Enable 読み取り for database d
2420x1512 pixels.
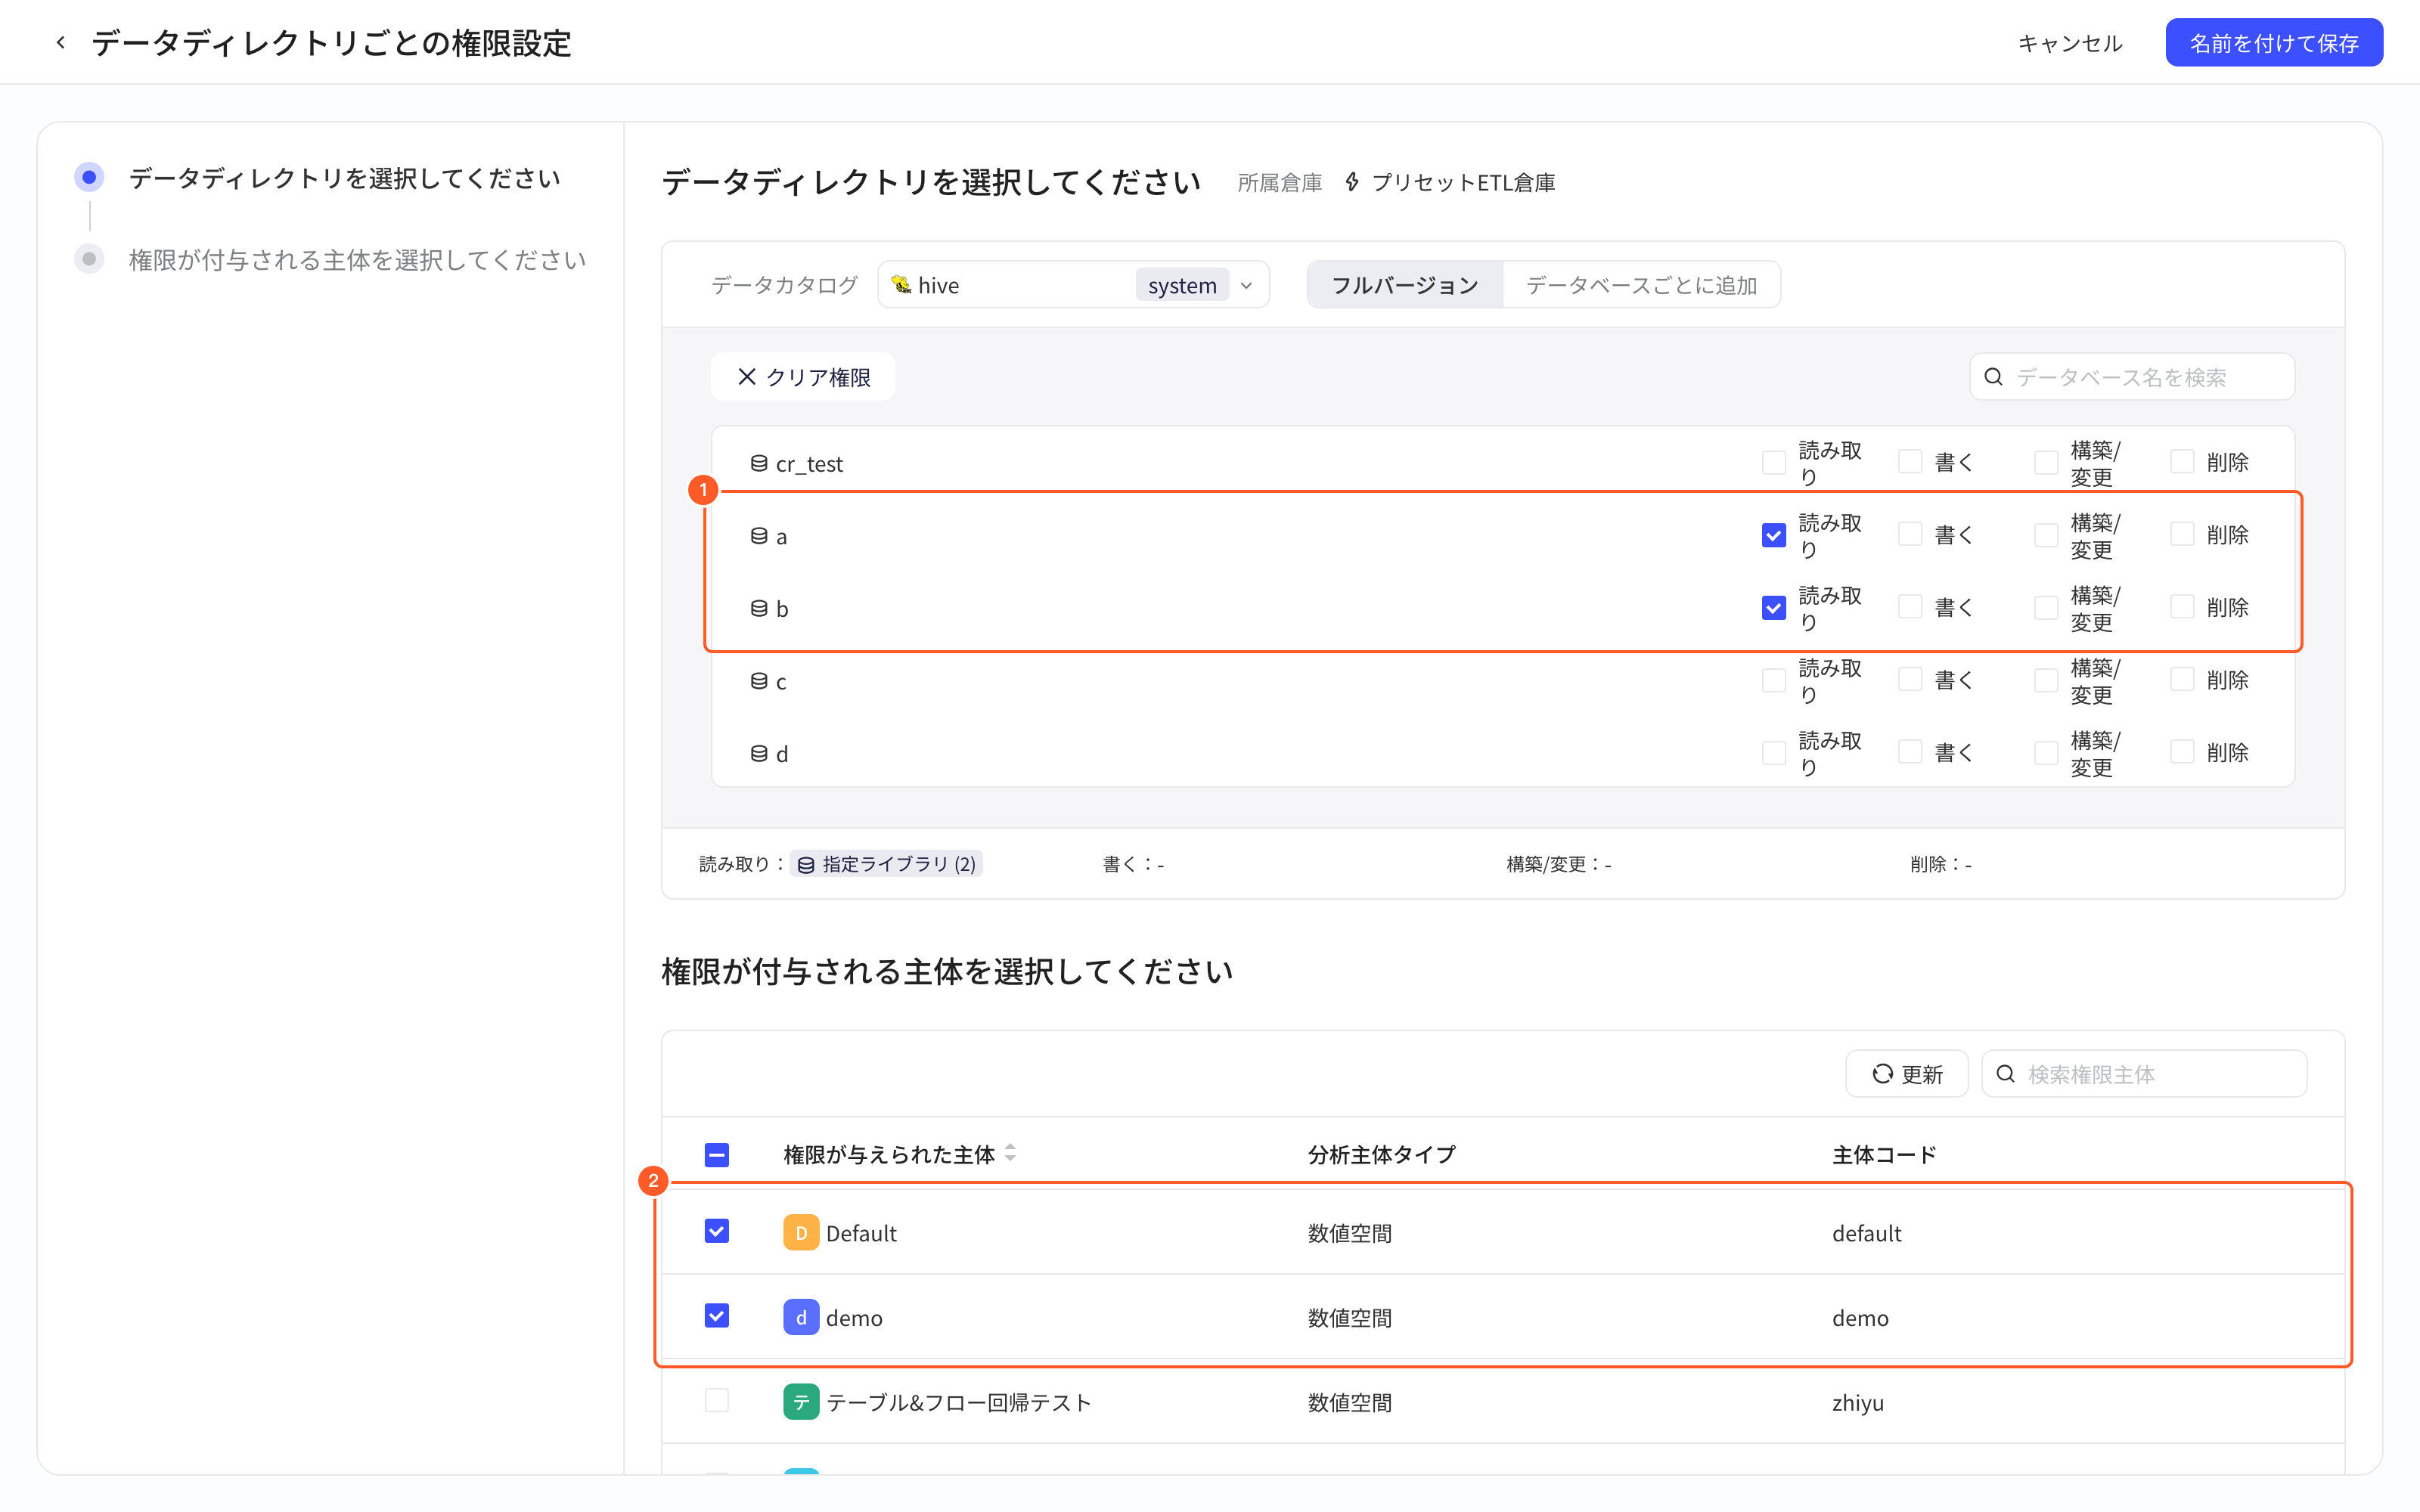point(1774,753)
